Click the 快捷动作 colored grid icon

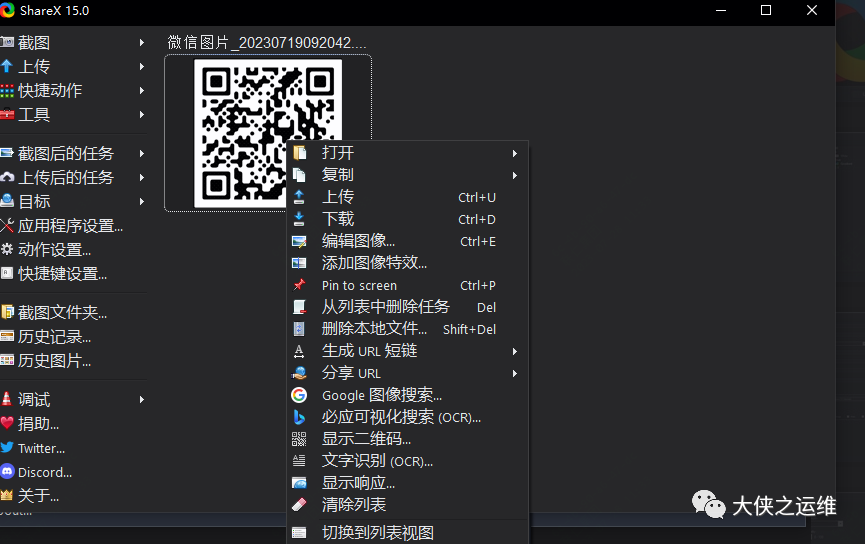click(7, 90)
